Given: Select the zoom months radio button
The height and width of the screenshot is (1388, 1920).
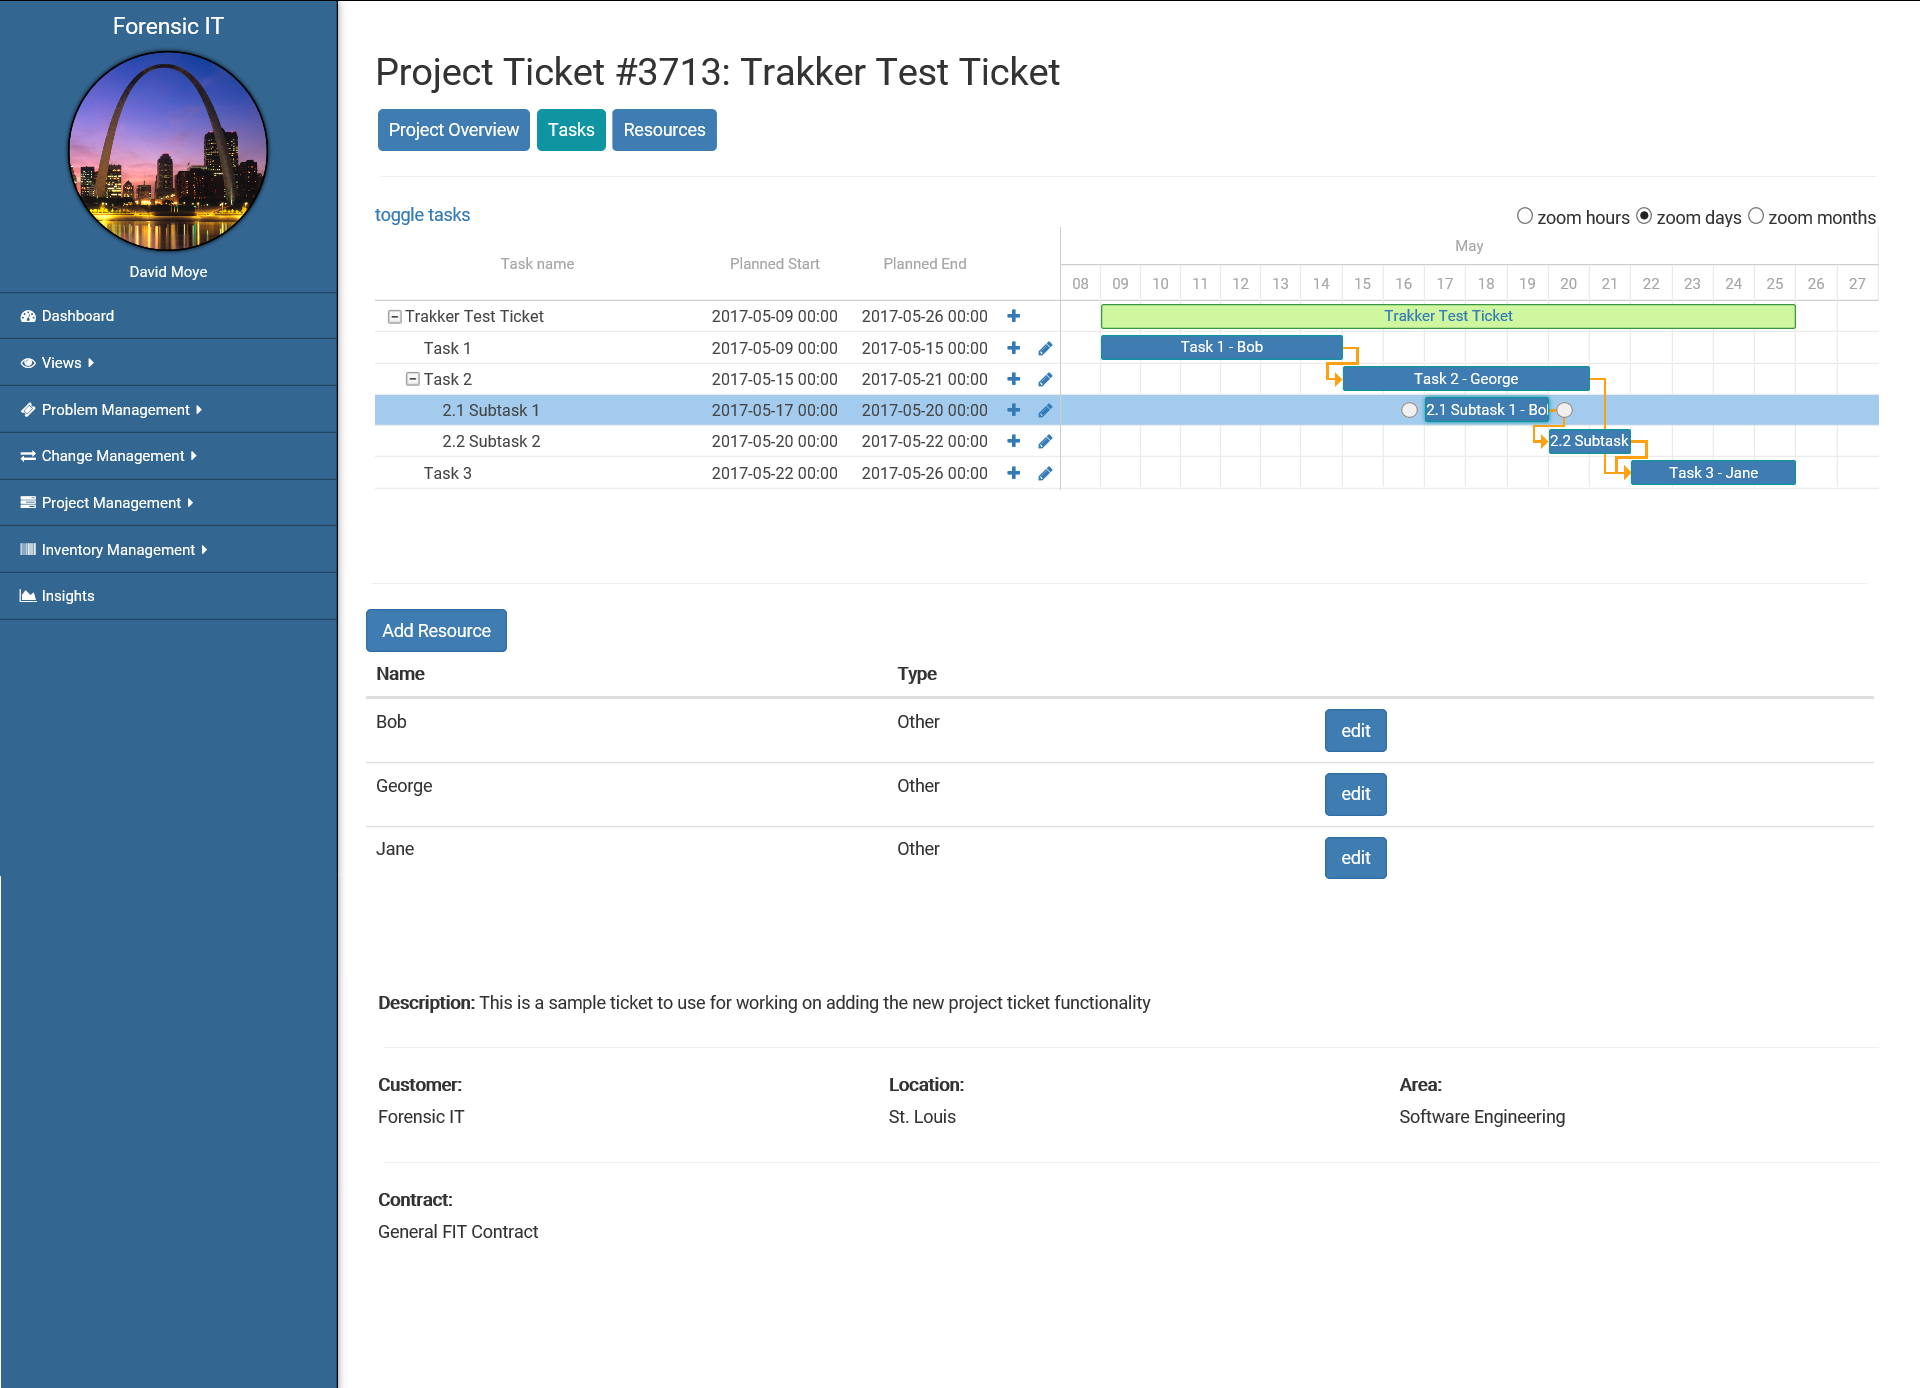Looking at the screenshot, I should (x=1756, y=216).
